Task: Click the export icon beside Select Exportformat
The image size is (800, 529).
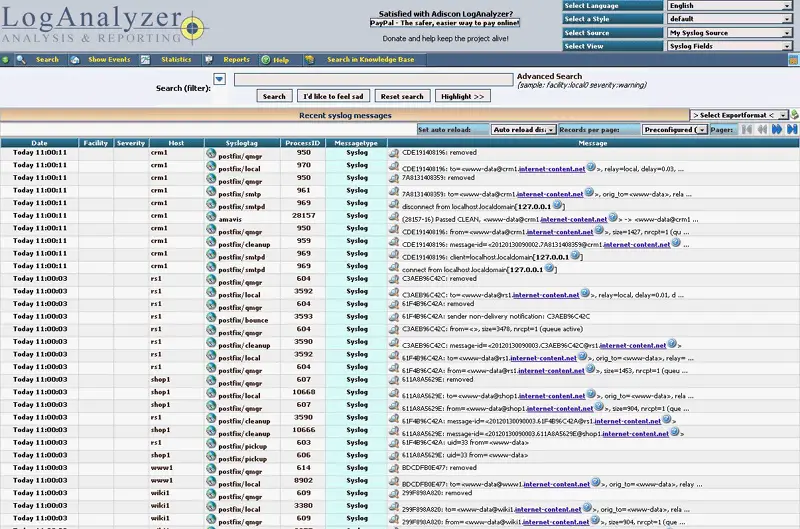Action: (x=794, y=115)
